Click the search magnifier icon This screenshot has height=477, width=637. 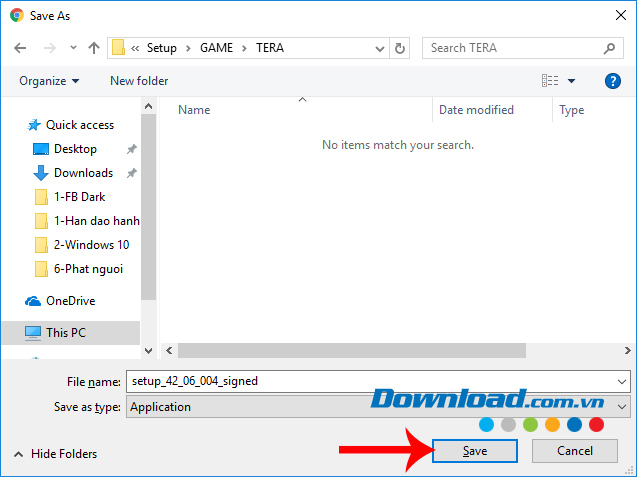click(x=609, y=48)
